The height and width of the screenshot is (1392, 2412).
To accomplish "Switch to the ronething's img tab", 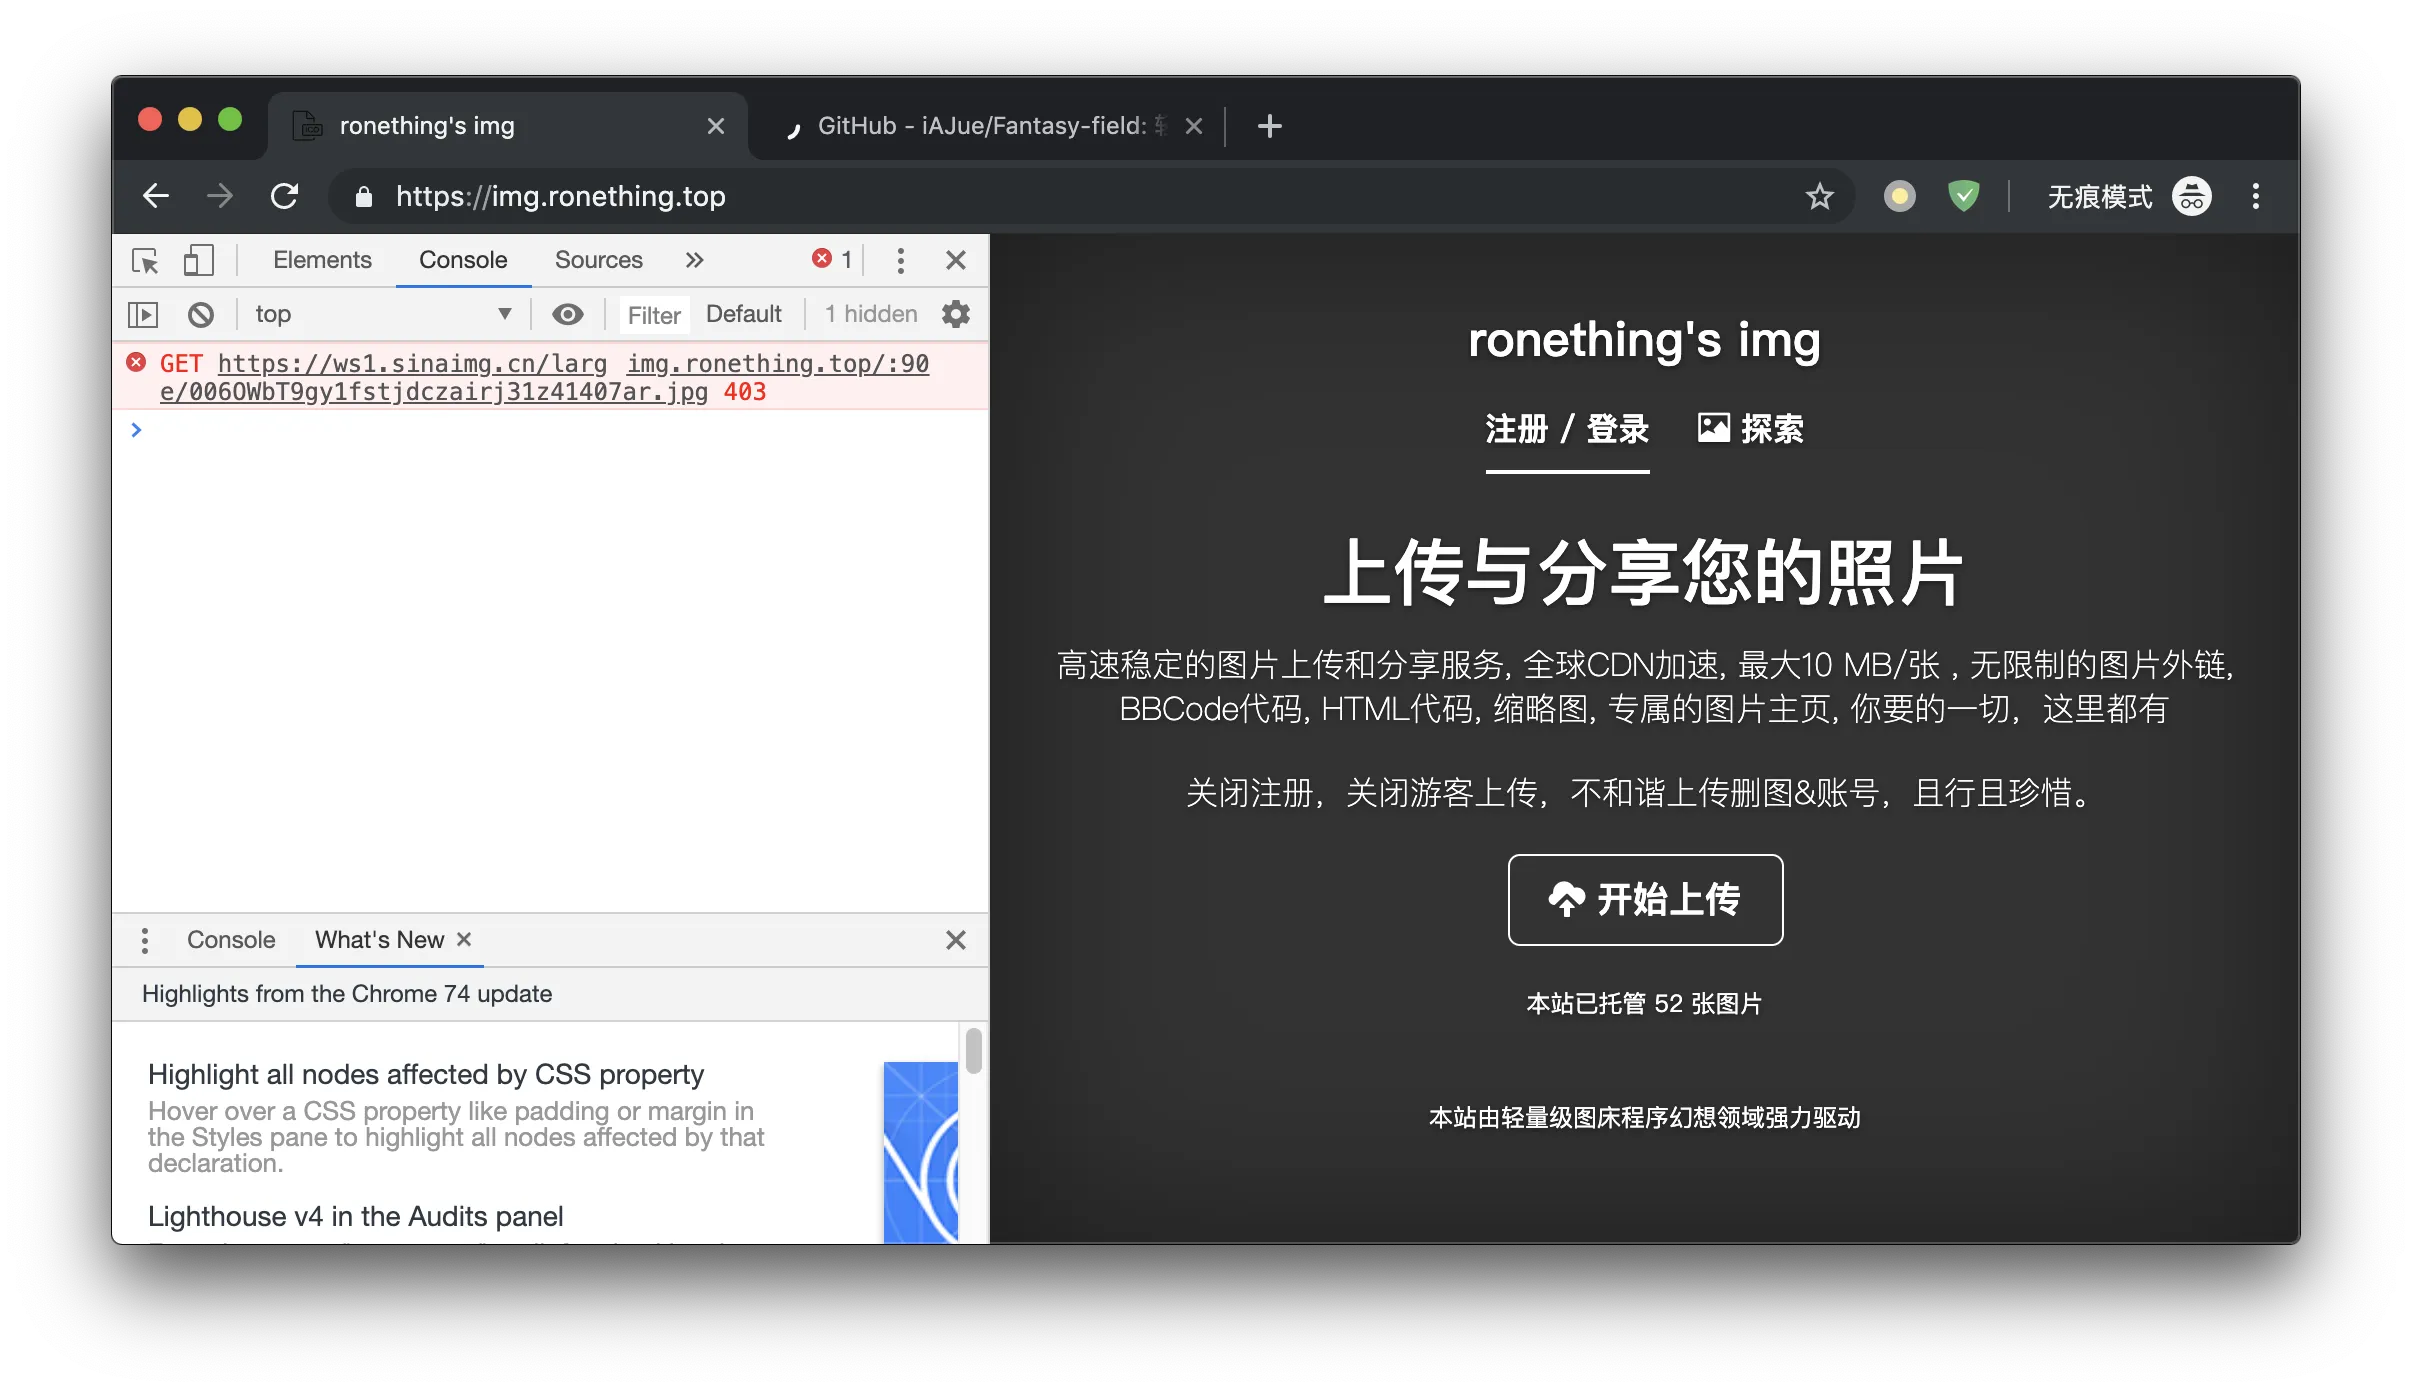I will 508,126.
